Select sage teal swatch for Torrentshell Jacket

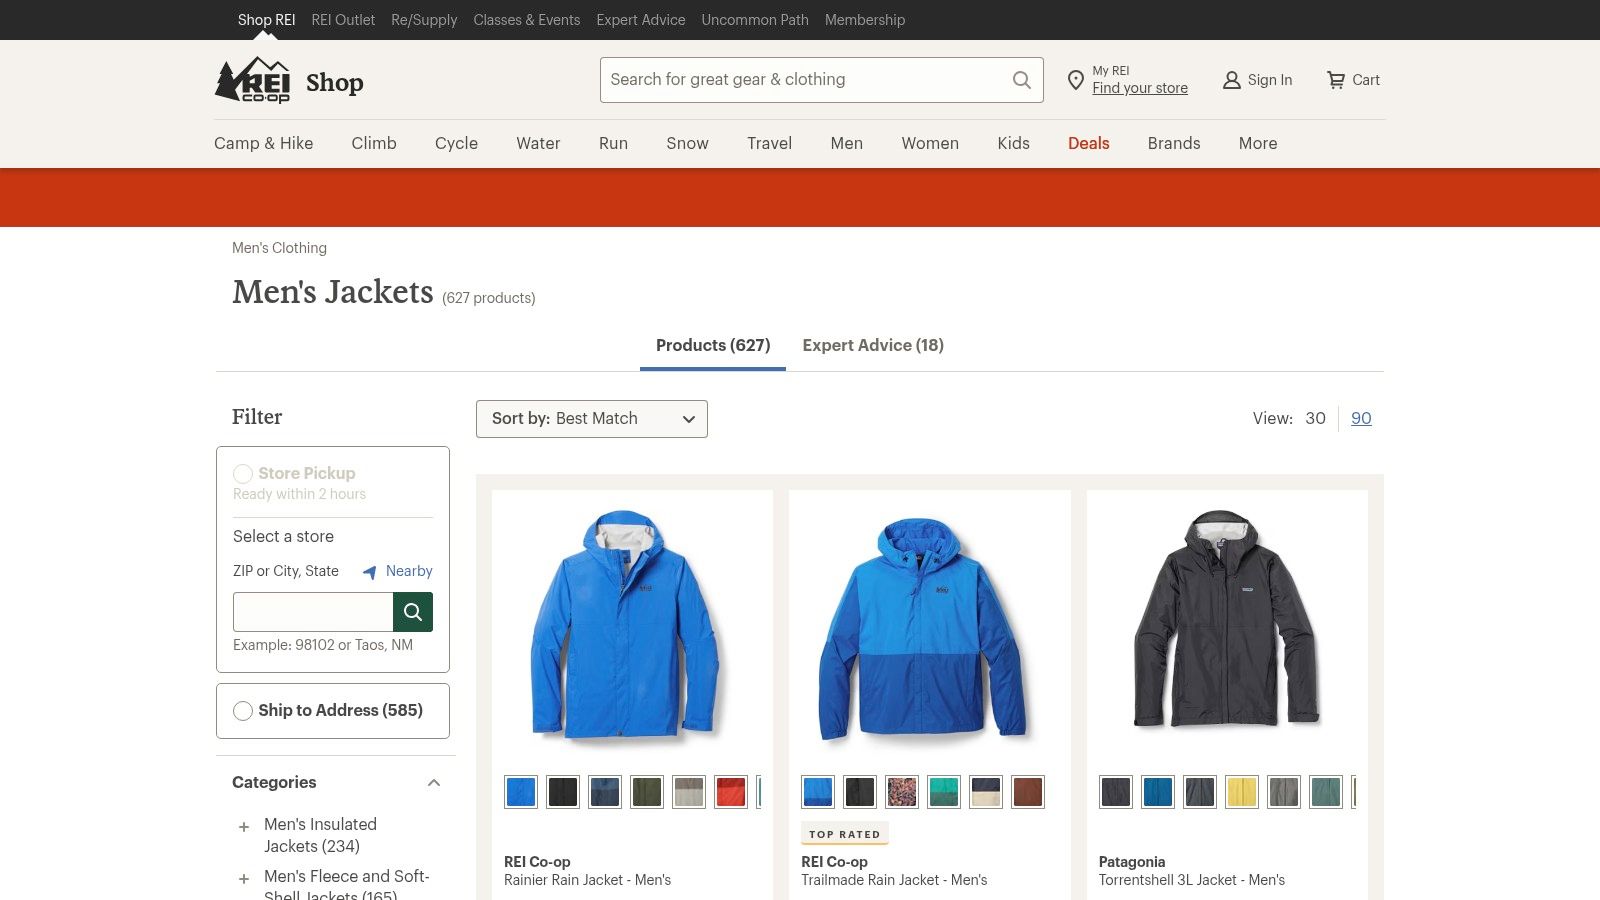coord(1326,792)
